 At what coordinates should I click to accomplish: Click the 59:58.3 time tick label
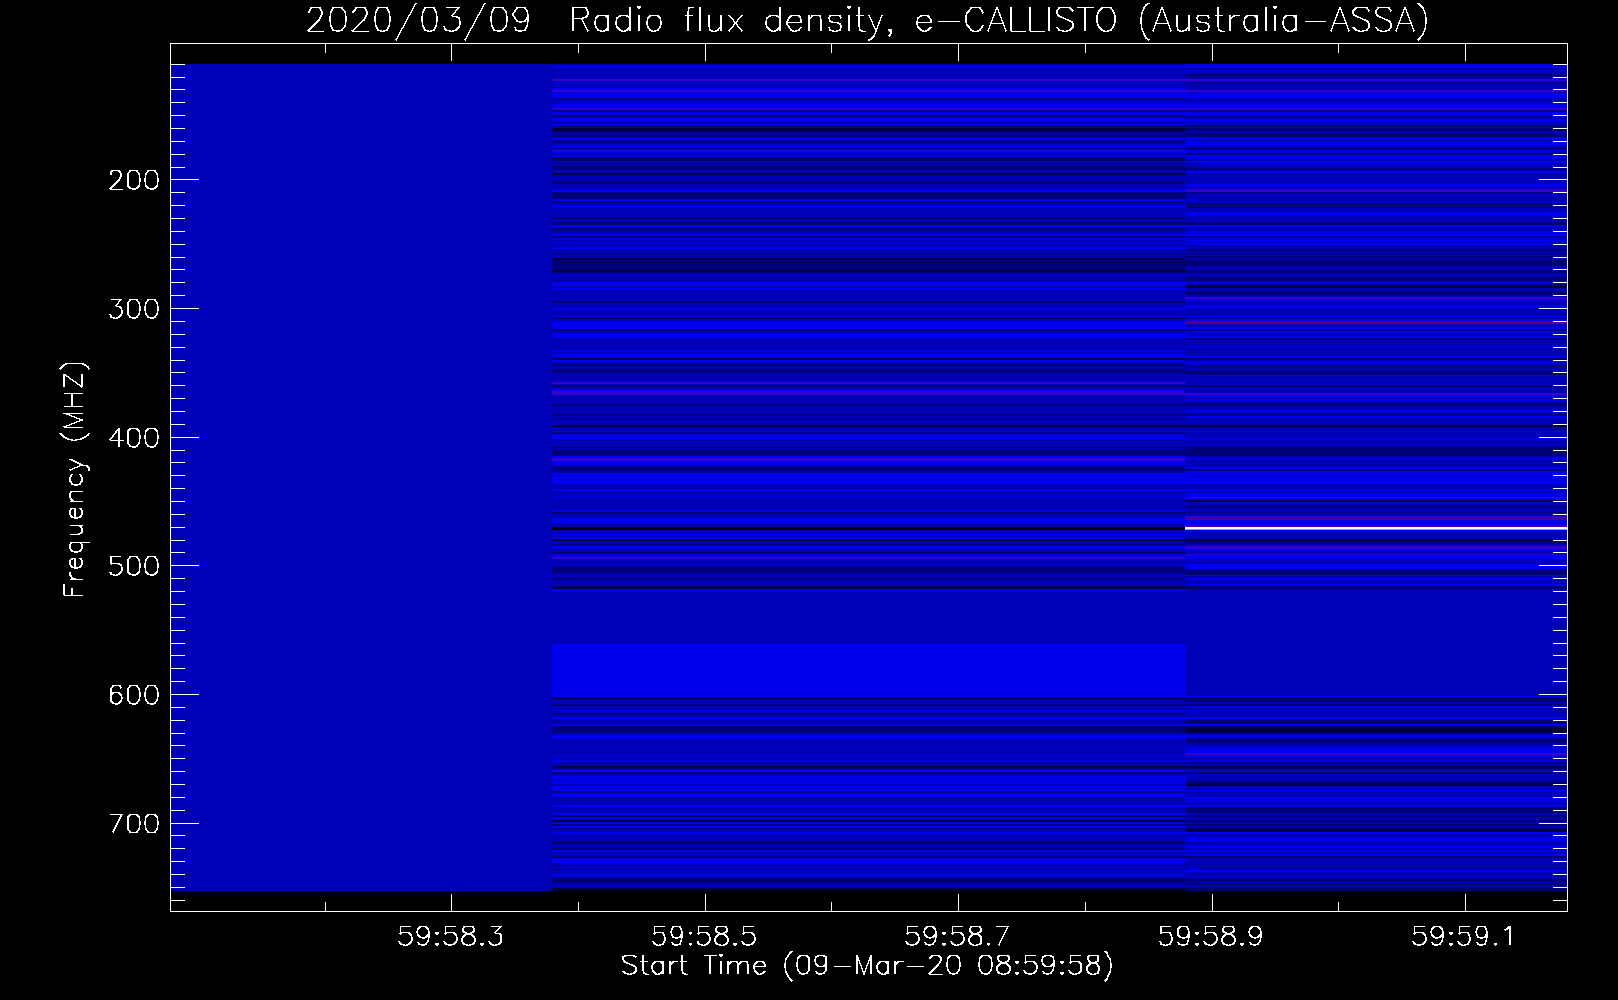[451, 936]
